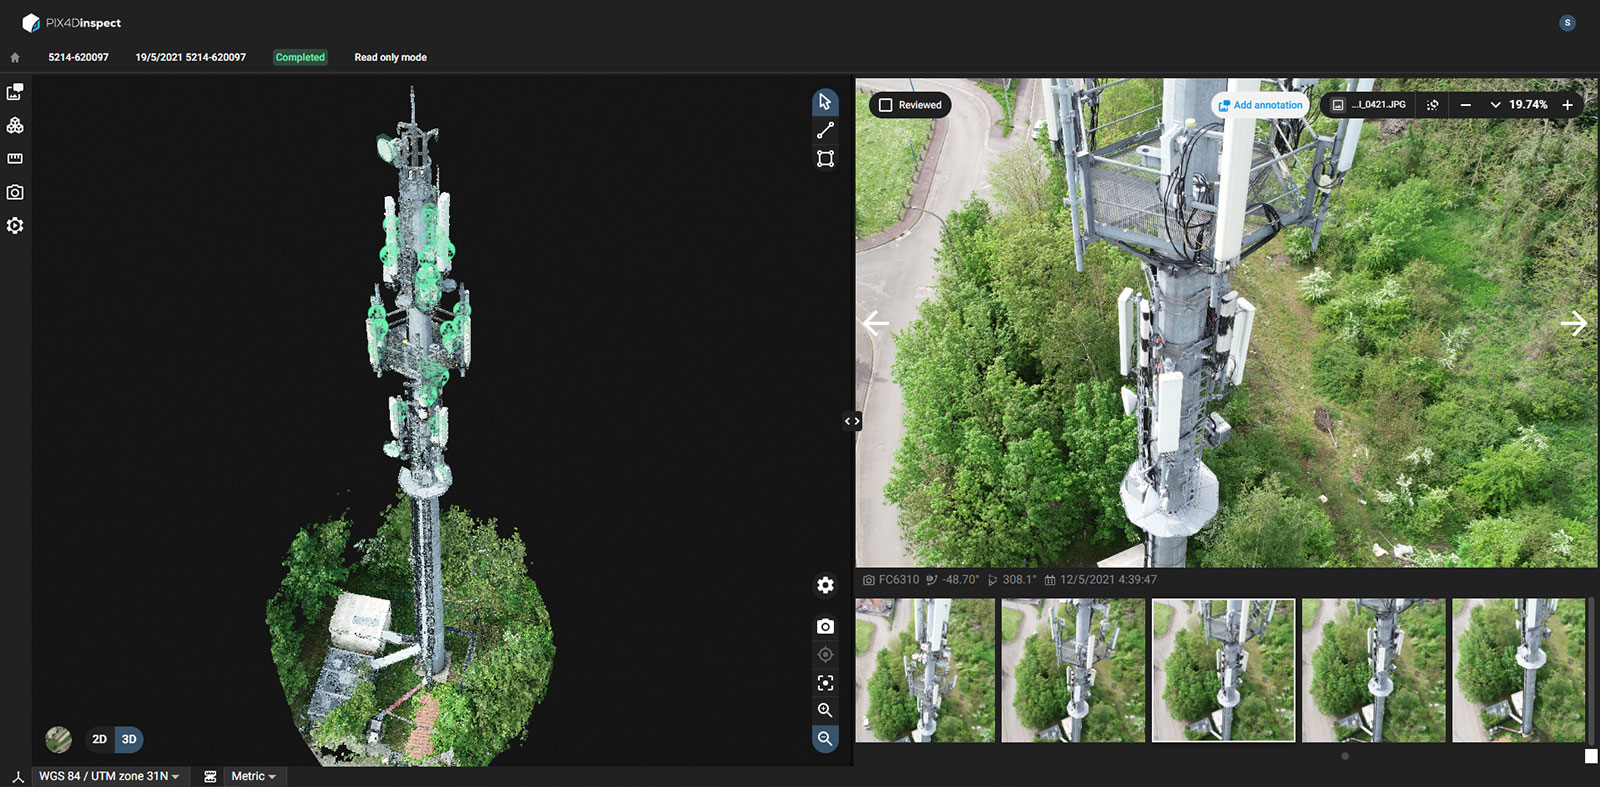Viewport: 1600px width, 787px height.
Task: Open the Metric units dropdown
Action: click(x=254, y=776)
